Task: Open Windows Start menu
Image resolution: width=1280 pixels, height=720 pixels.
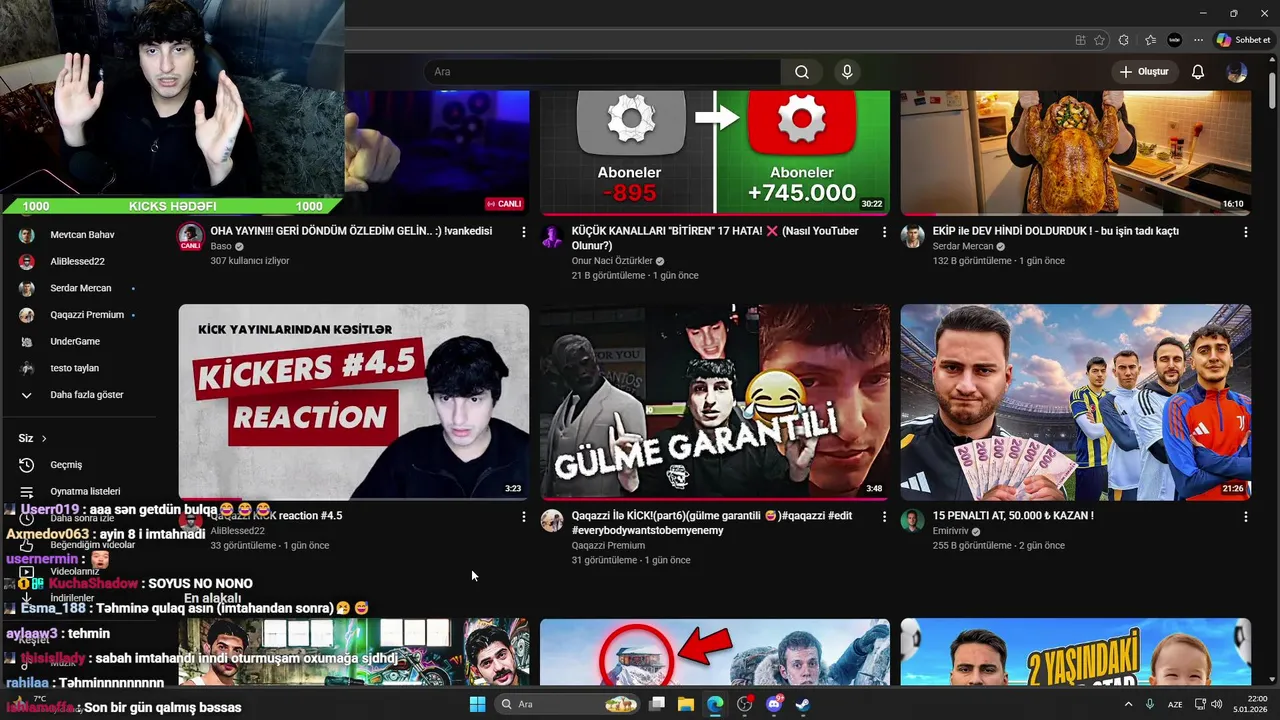Action: [478, 704]
